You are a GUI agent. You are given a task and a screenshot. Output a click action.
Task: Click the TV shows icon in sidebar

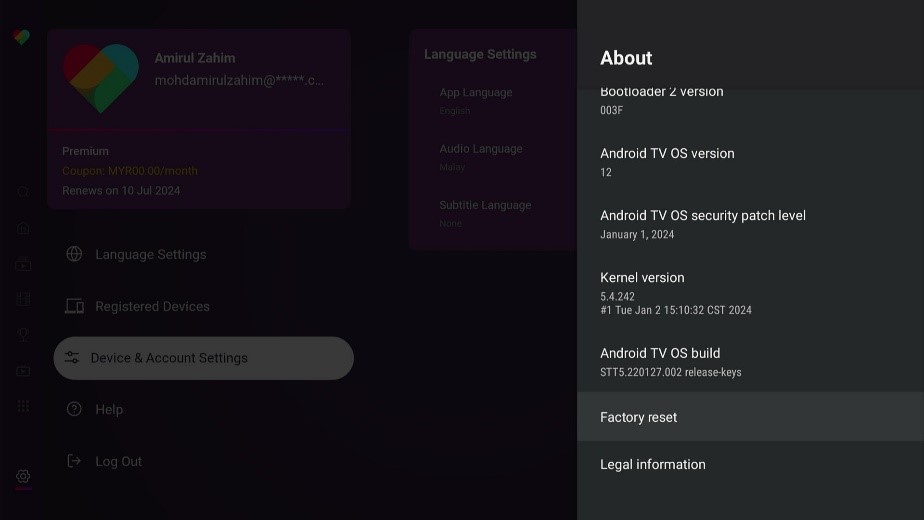click(23, 264)
